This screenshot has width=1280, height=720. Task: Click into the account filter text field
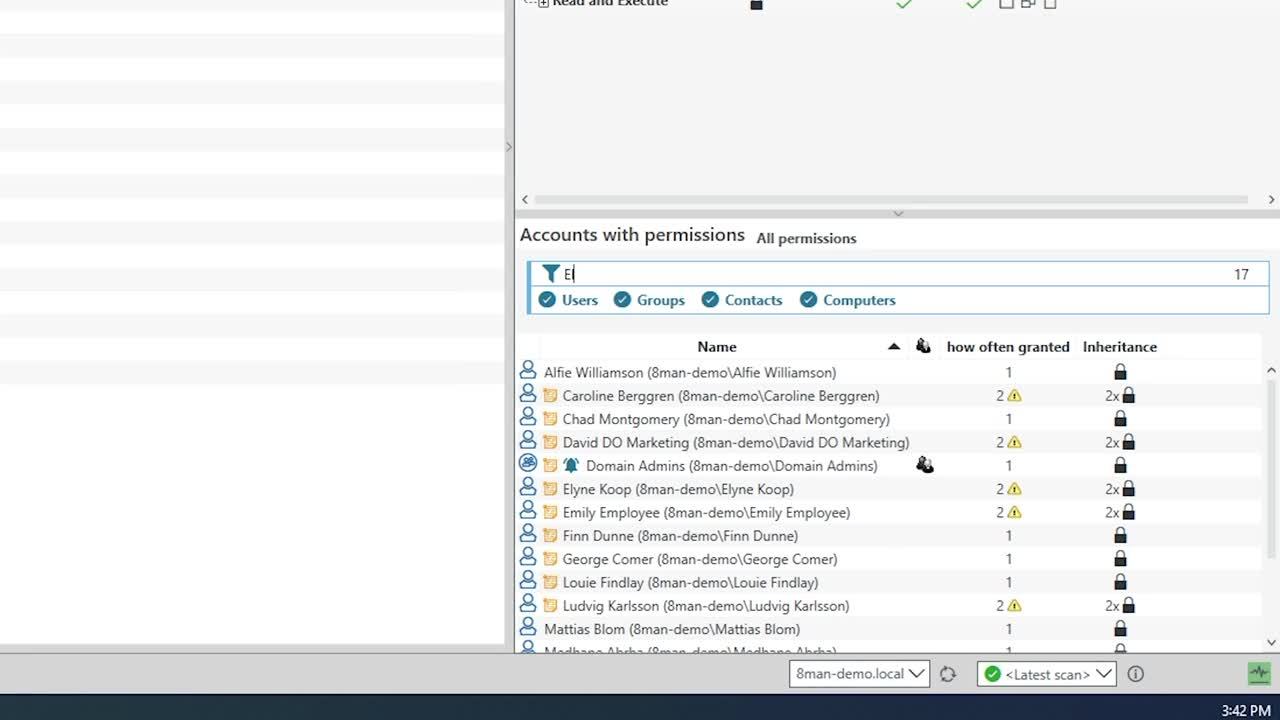[890, 274]
